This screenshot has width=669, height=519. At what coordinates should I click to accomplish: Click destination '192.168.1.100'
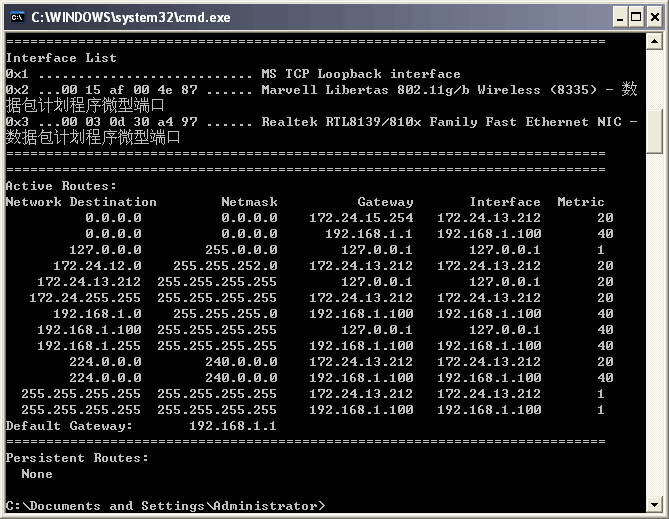[89, 330]
